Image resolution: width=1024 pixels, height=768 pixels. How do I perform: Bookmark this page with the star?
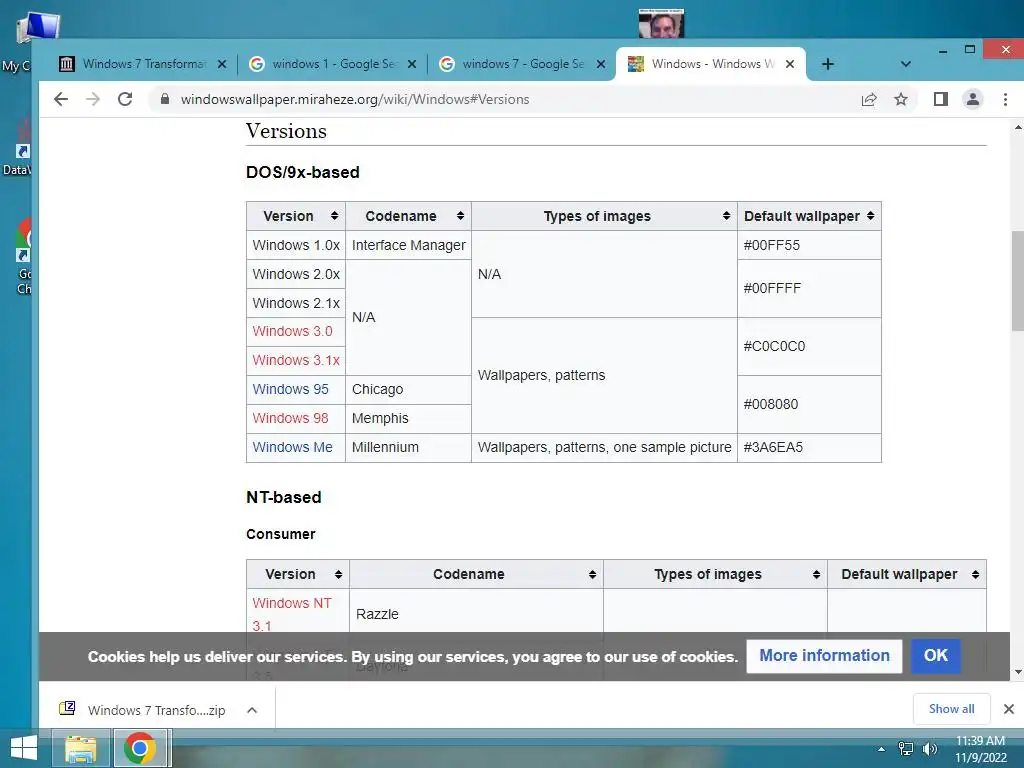pyautogui.click(x=901, y=99)
